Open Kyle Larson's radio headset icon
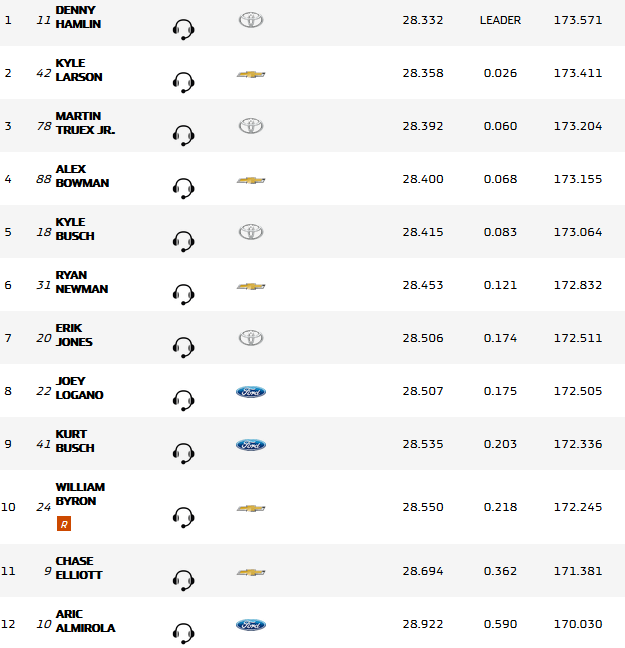Image resolution: width=625 pixels, height=648 pixels. point(183,81)
